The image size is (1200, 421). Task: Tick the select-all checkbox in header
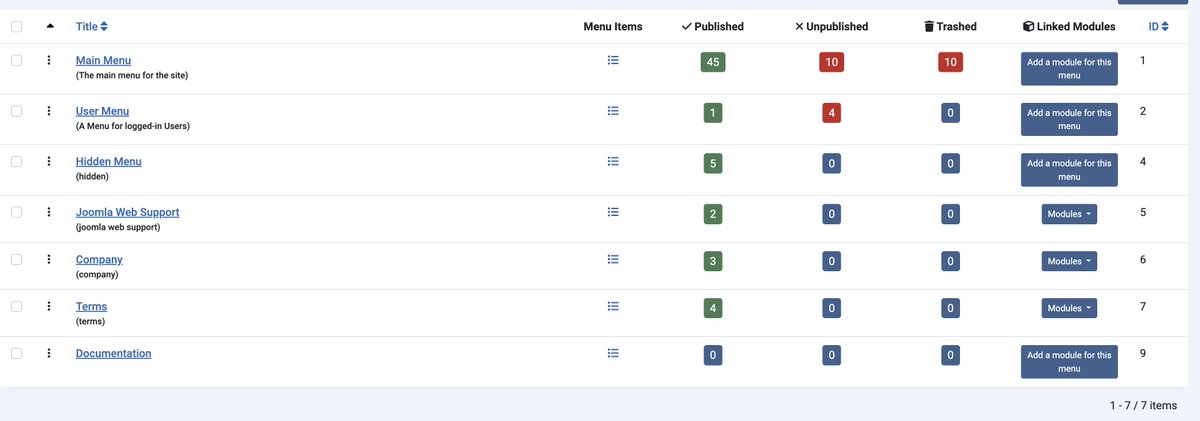tap(16, 27)
